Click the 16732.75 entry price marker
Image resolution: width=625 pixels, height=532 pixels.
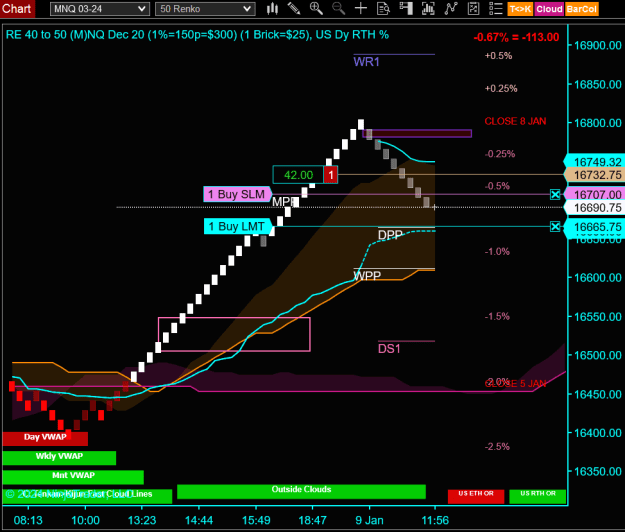(596, 175)
